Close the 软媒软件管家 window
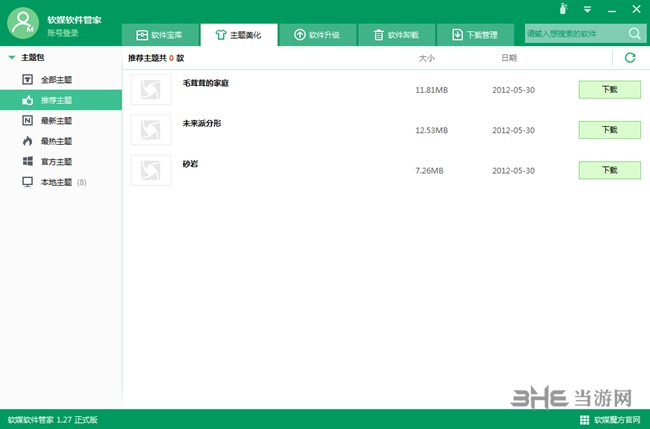Screen dimensions: 650x429 pyautogui.click(x=636, y=9)
